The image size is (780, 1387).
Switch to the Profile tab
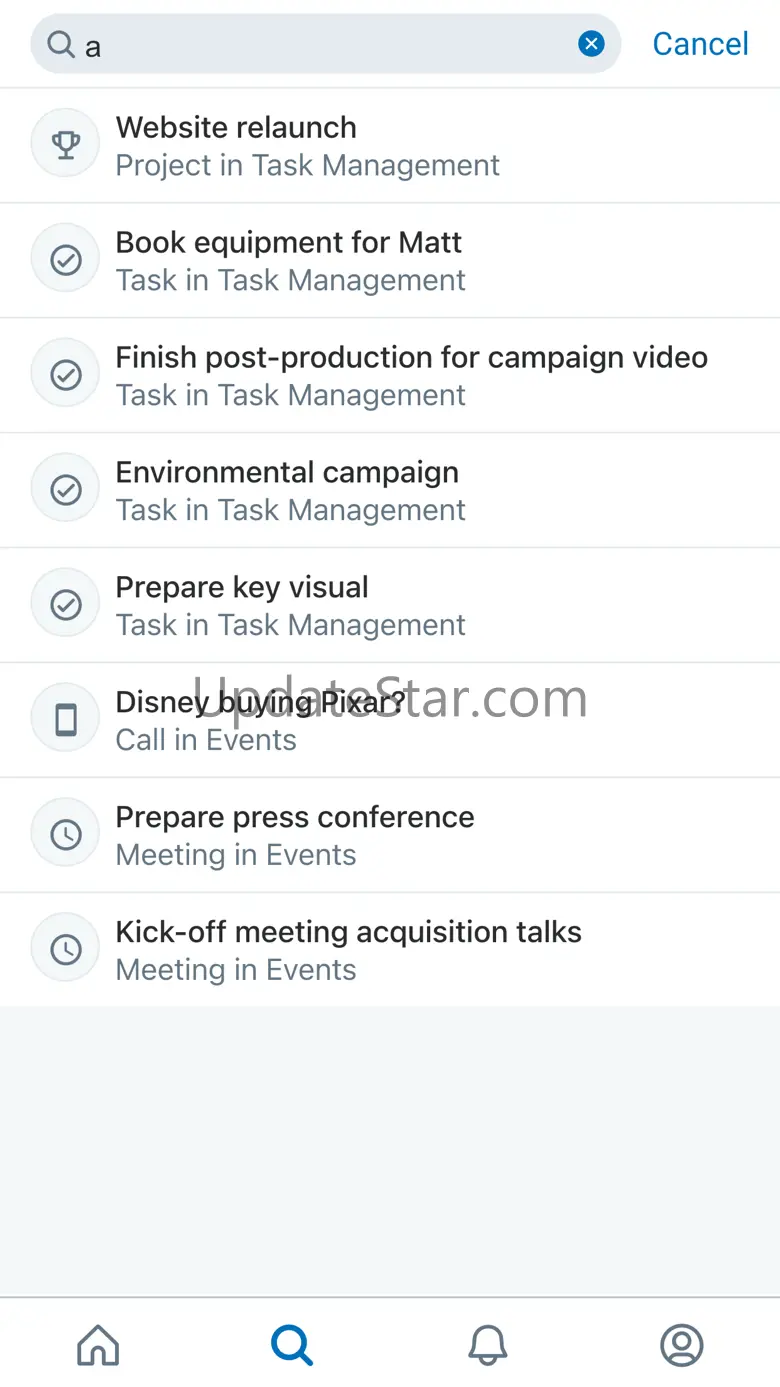(682, 1345)
